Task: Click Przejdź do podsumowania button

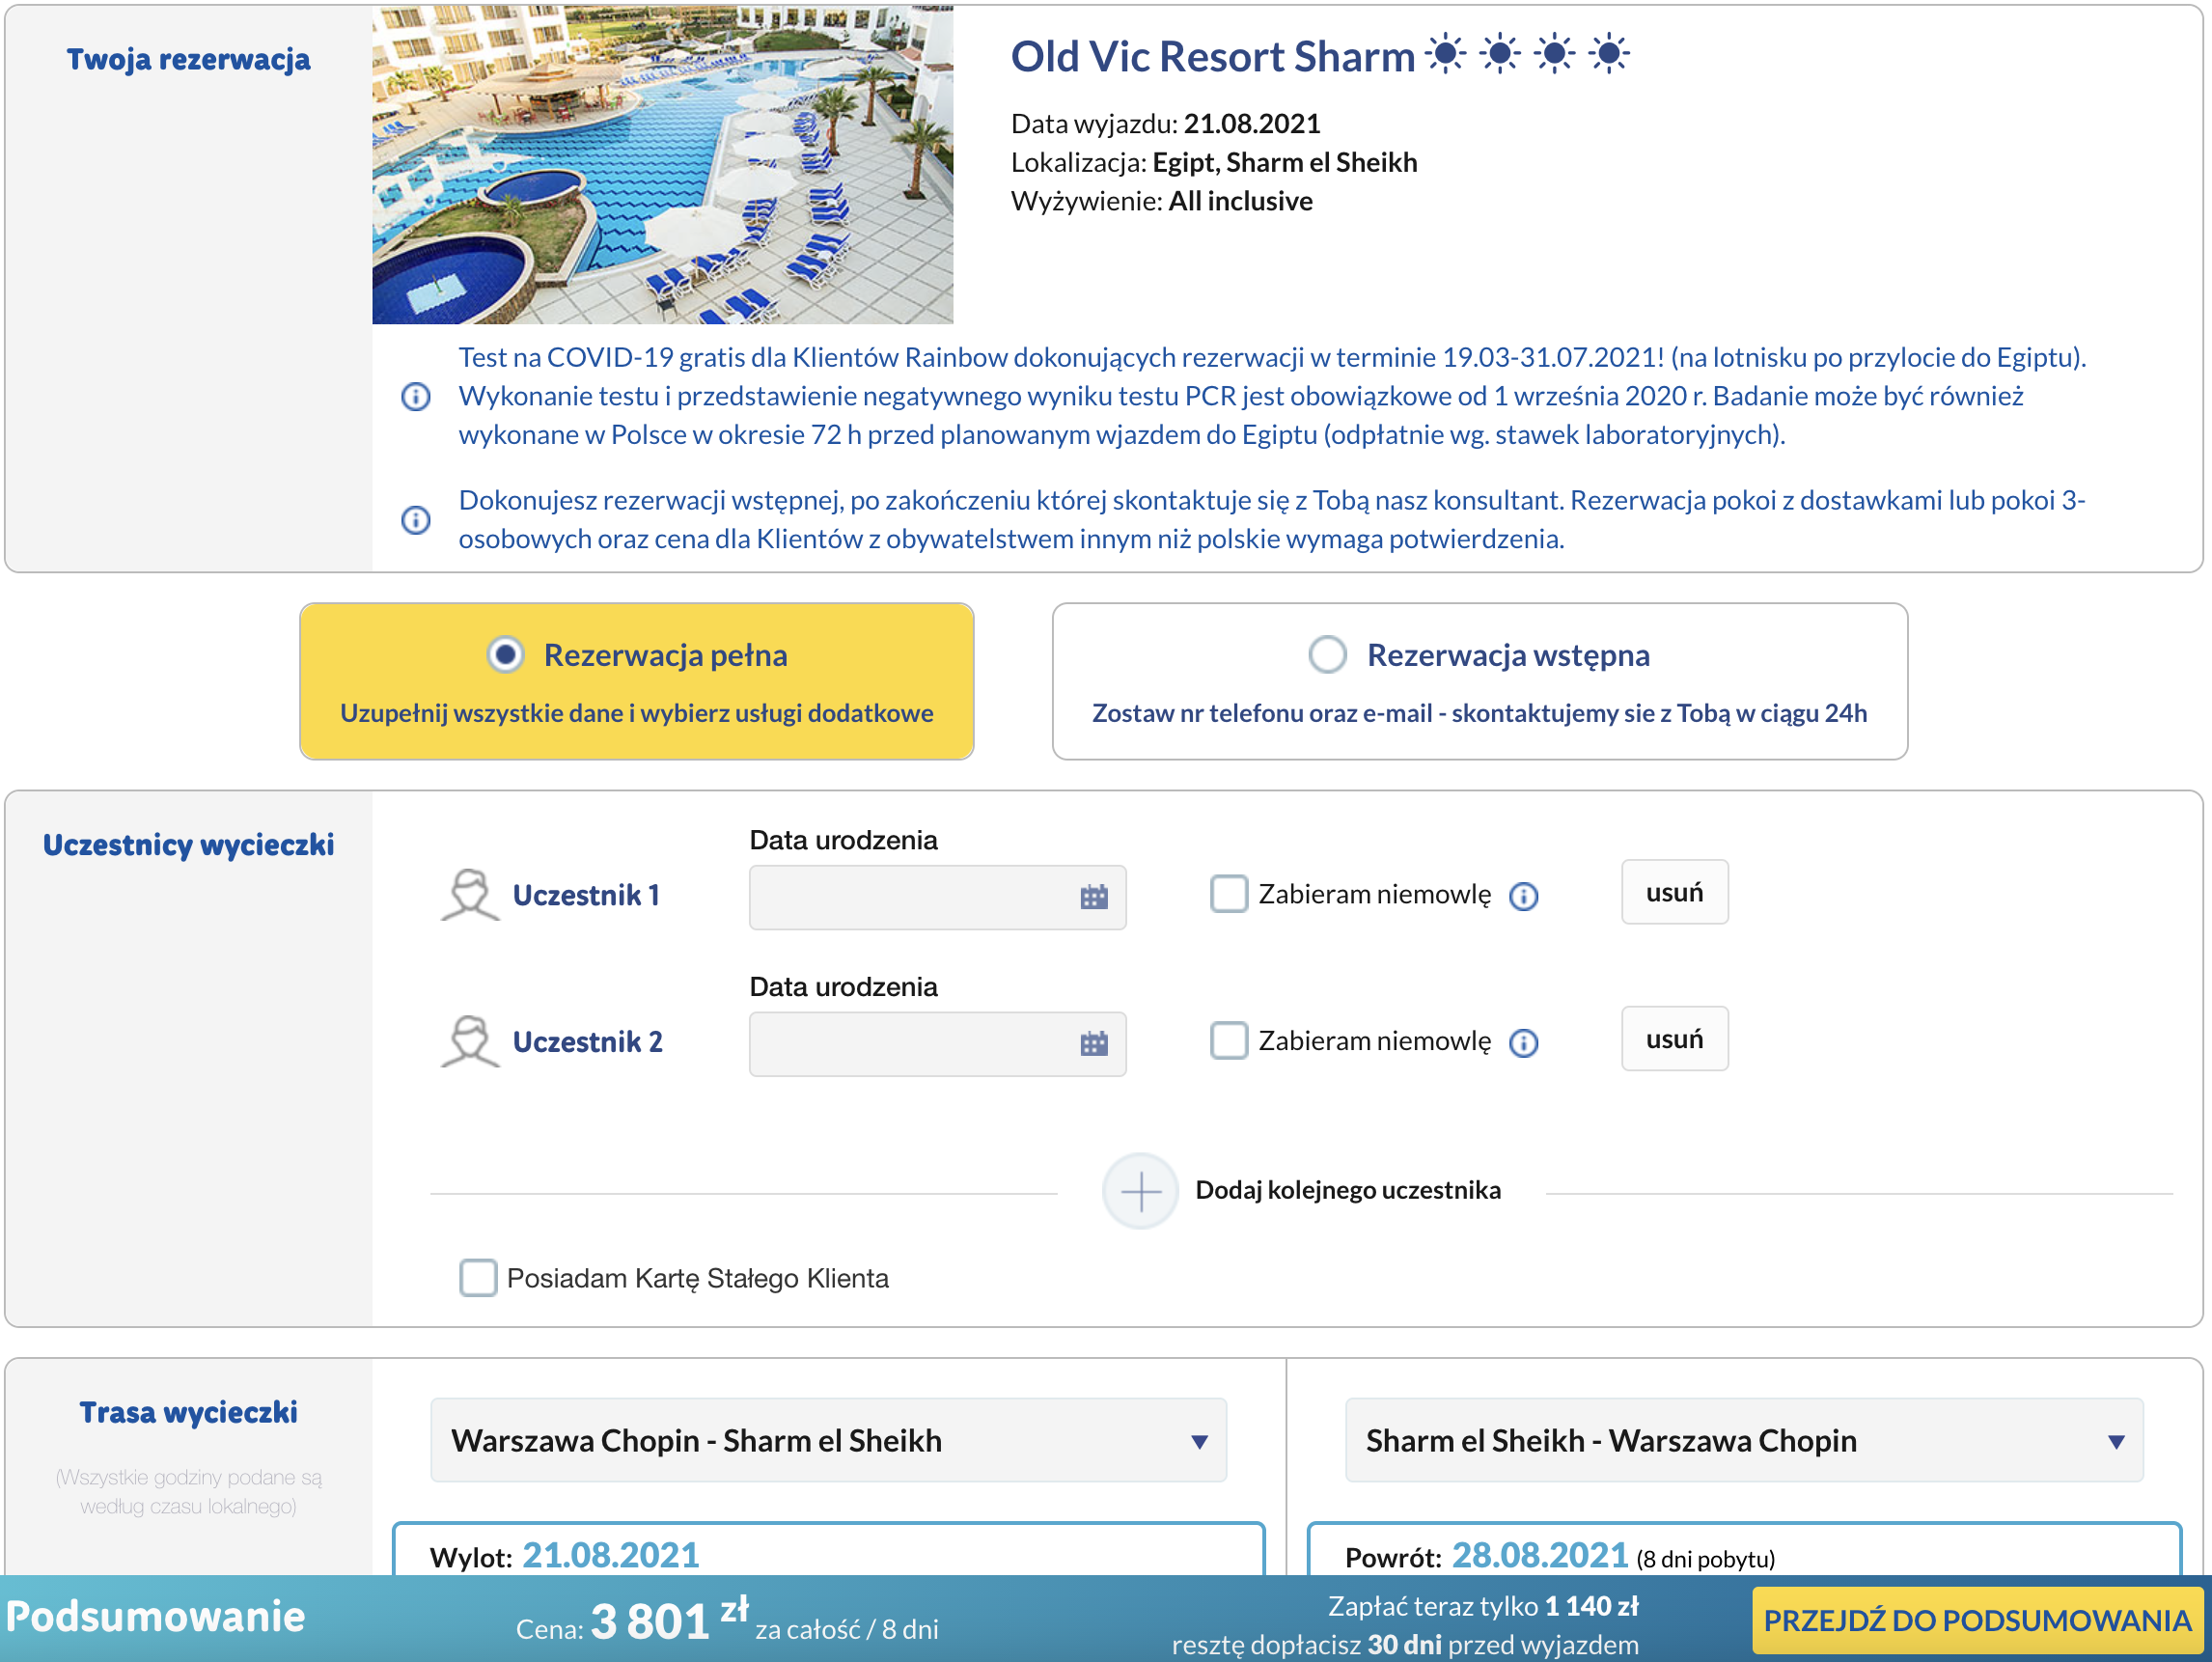Action: [1977, 1620]
